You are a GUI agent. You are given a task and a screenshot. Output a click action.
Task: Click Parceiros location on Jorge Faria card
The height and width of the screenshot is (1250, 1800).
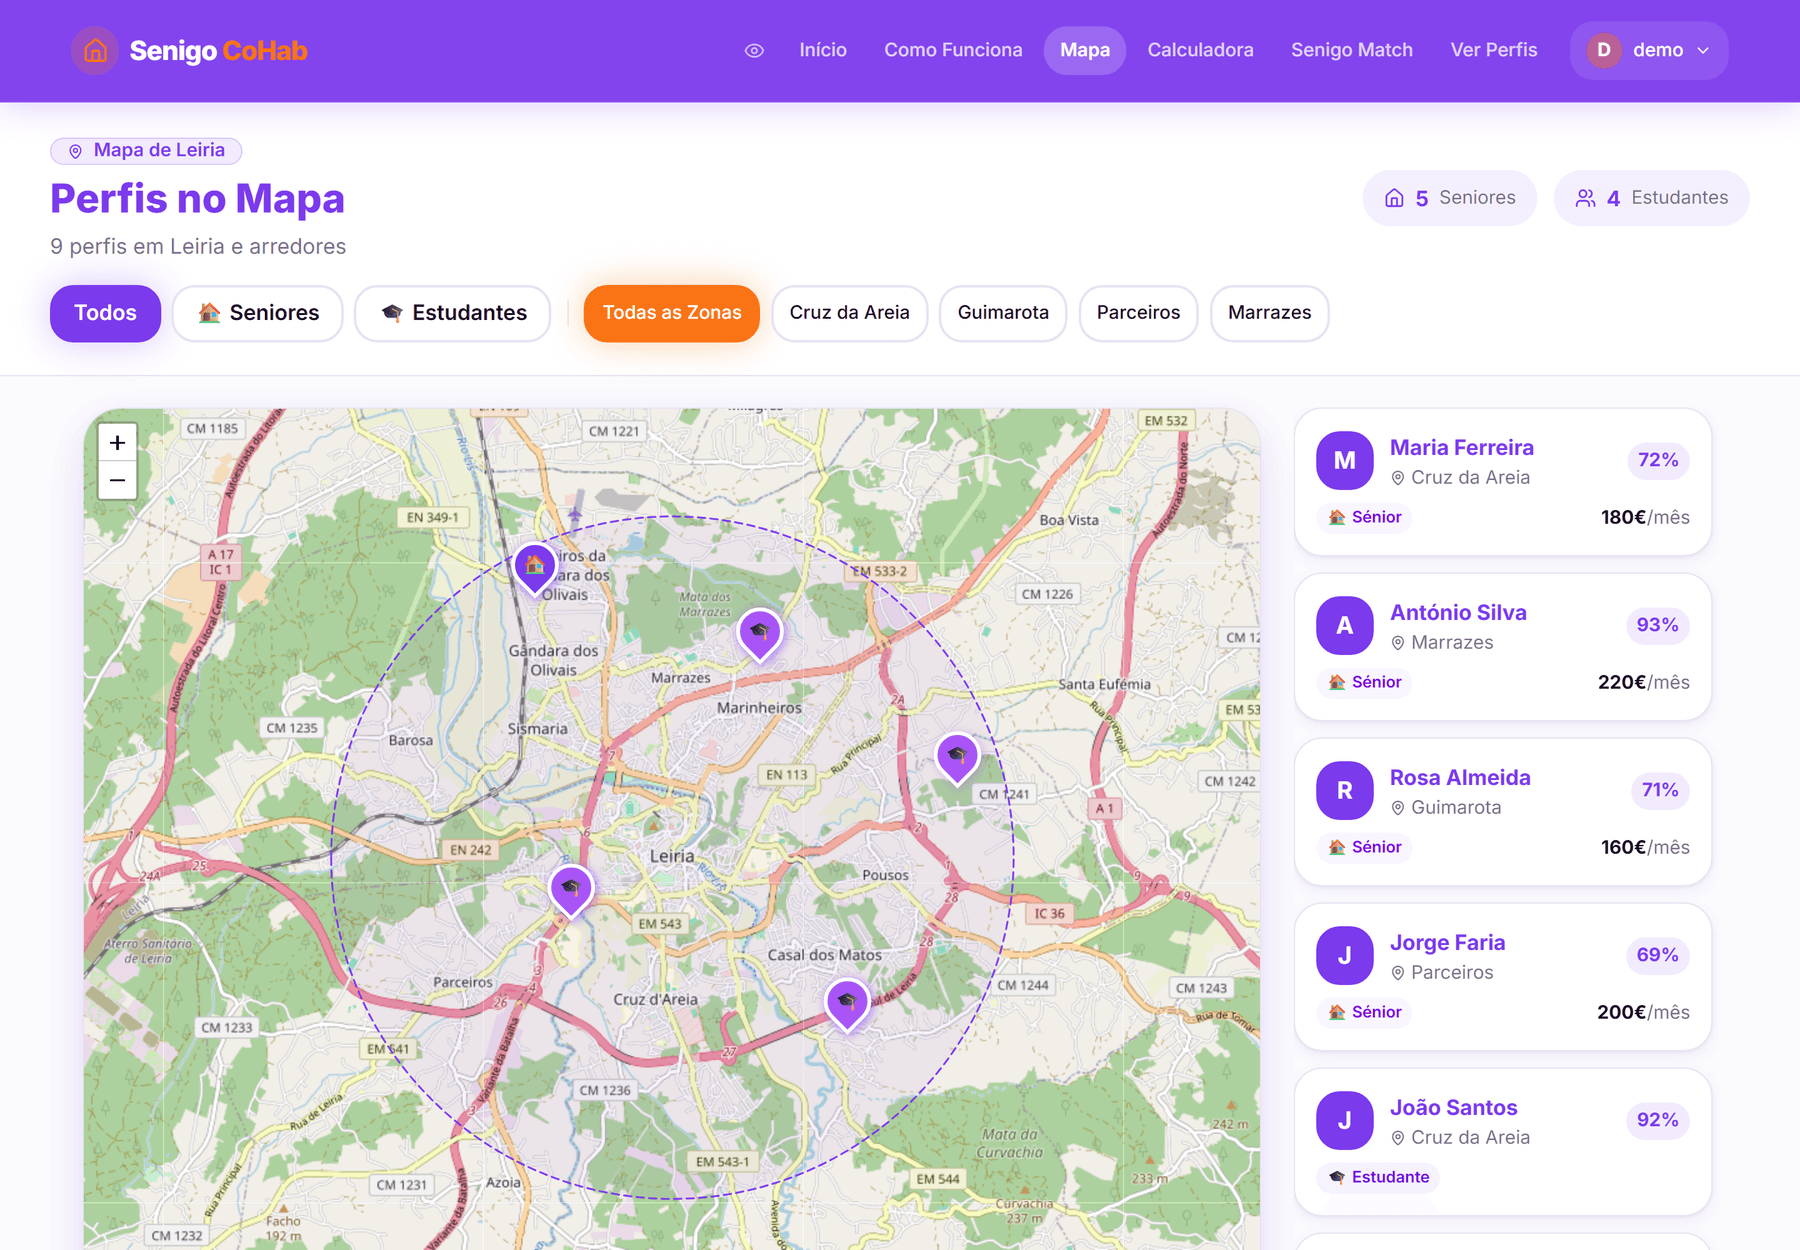(x=1441, y=972)
